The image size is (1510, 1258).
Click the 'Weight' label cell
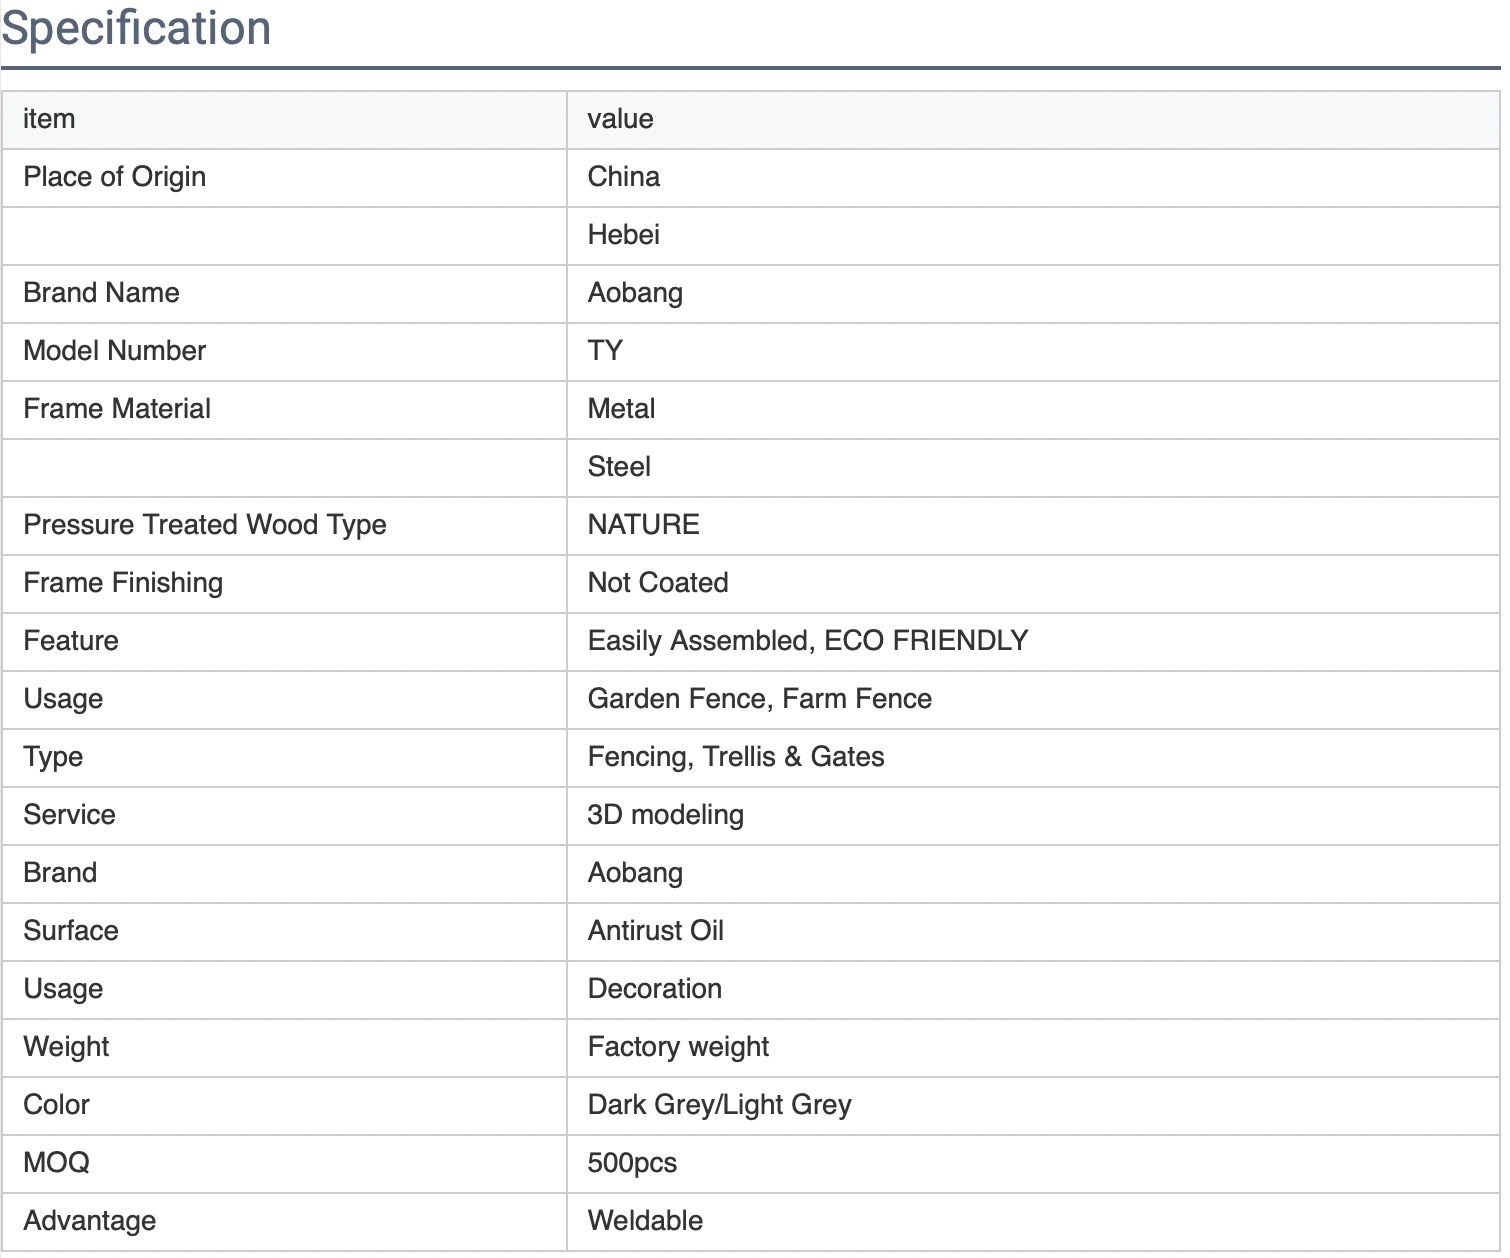point(284,1048)
